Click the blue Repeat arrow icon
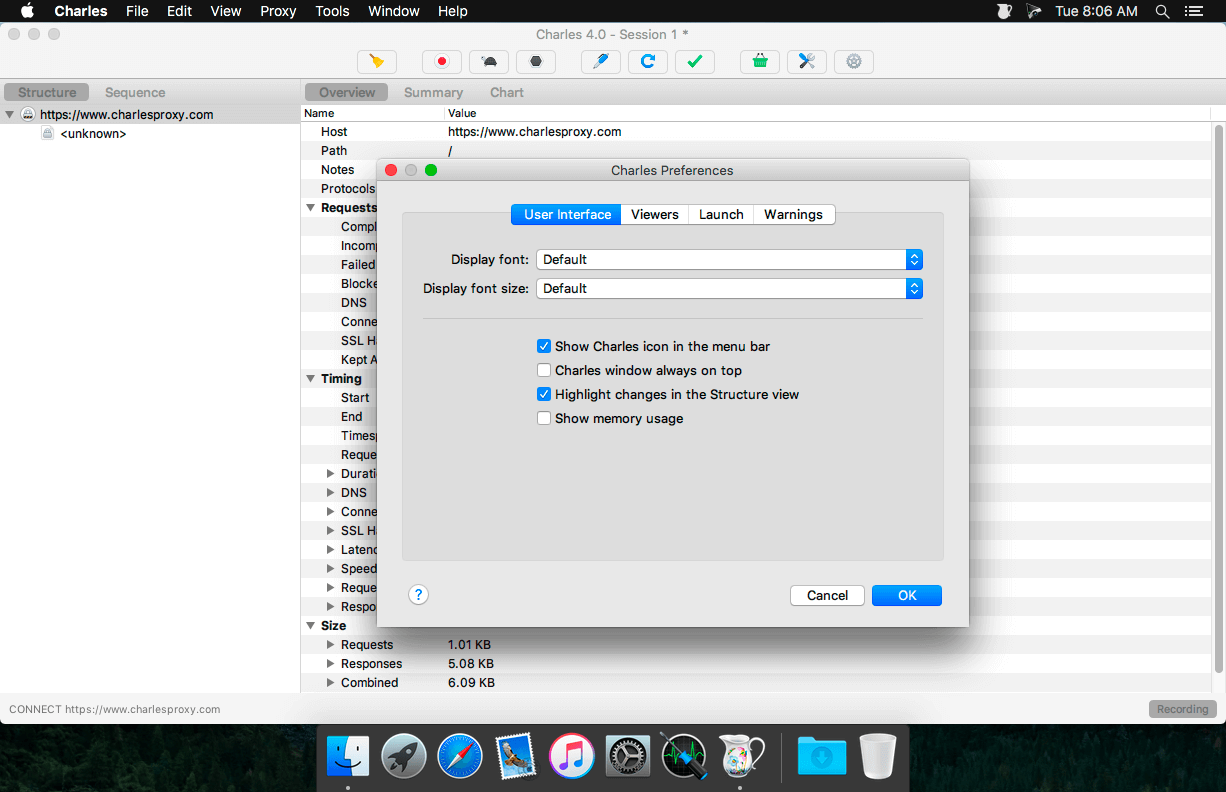Screen dimensions: 1226x792 648,62
